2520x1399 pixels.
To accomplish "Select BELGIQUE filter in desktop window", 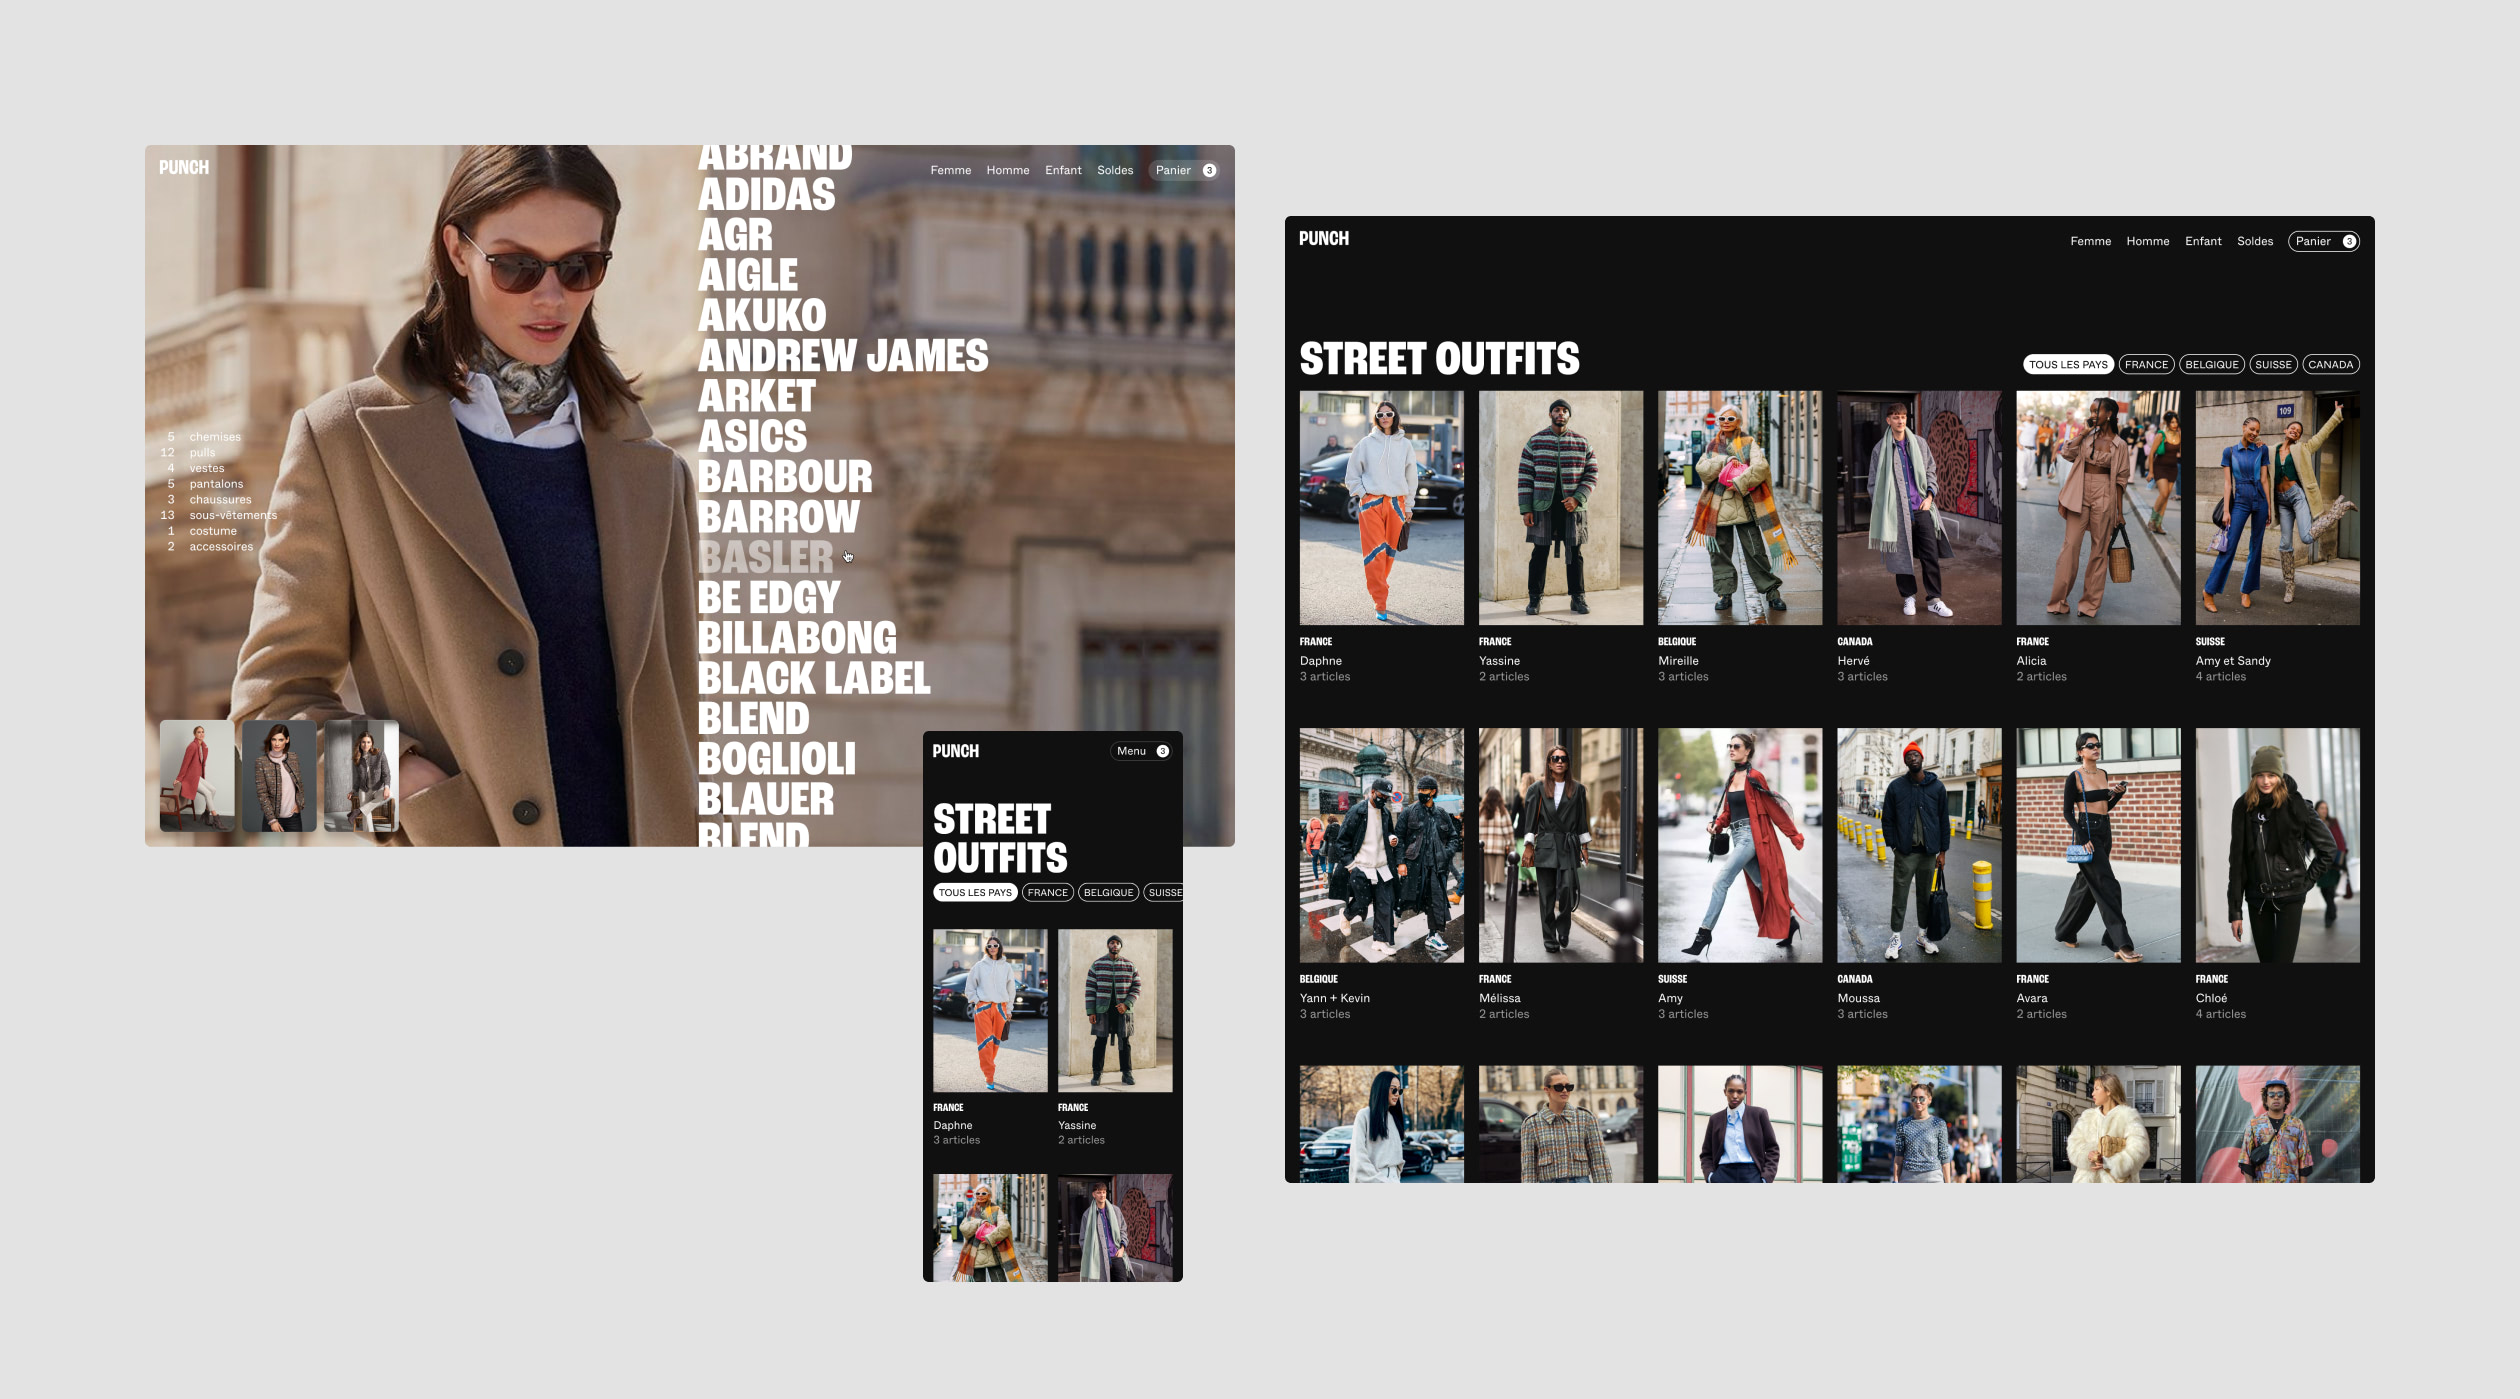I will point(2211,364).
